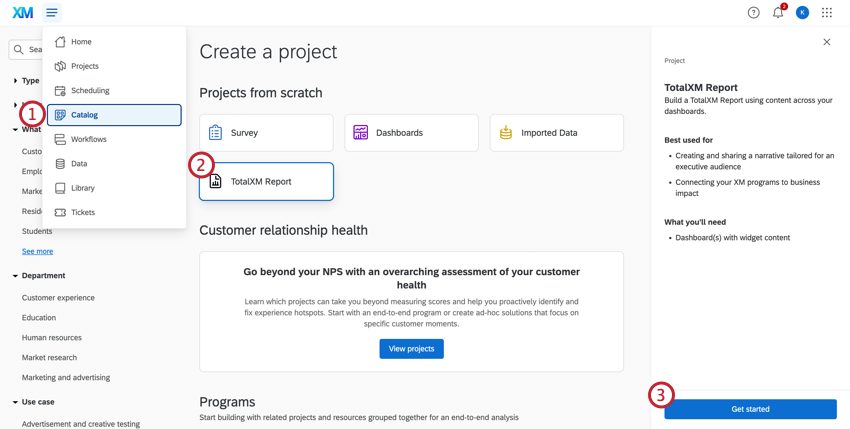This screenshot has height=429, width=850.
Task: Choose the Survey project card
Action: 266,133
